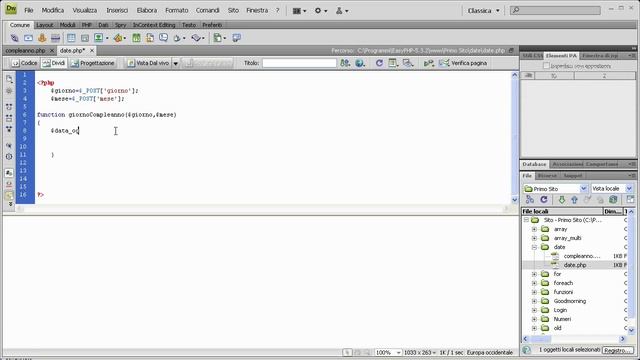The image size is (640, 360).
Task: Switch to the Layout insert tab
Action: tap(44, 25)
